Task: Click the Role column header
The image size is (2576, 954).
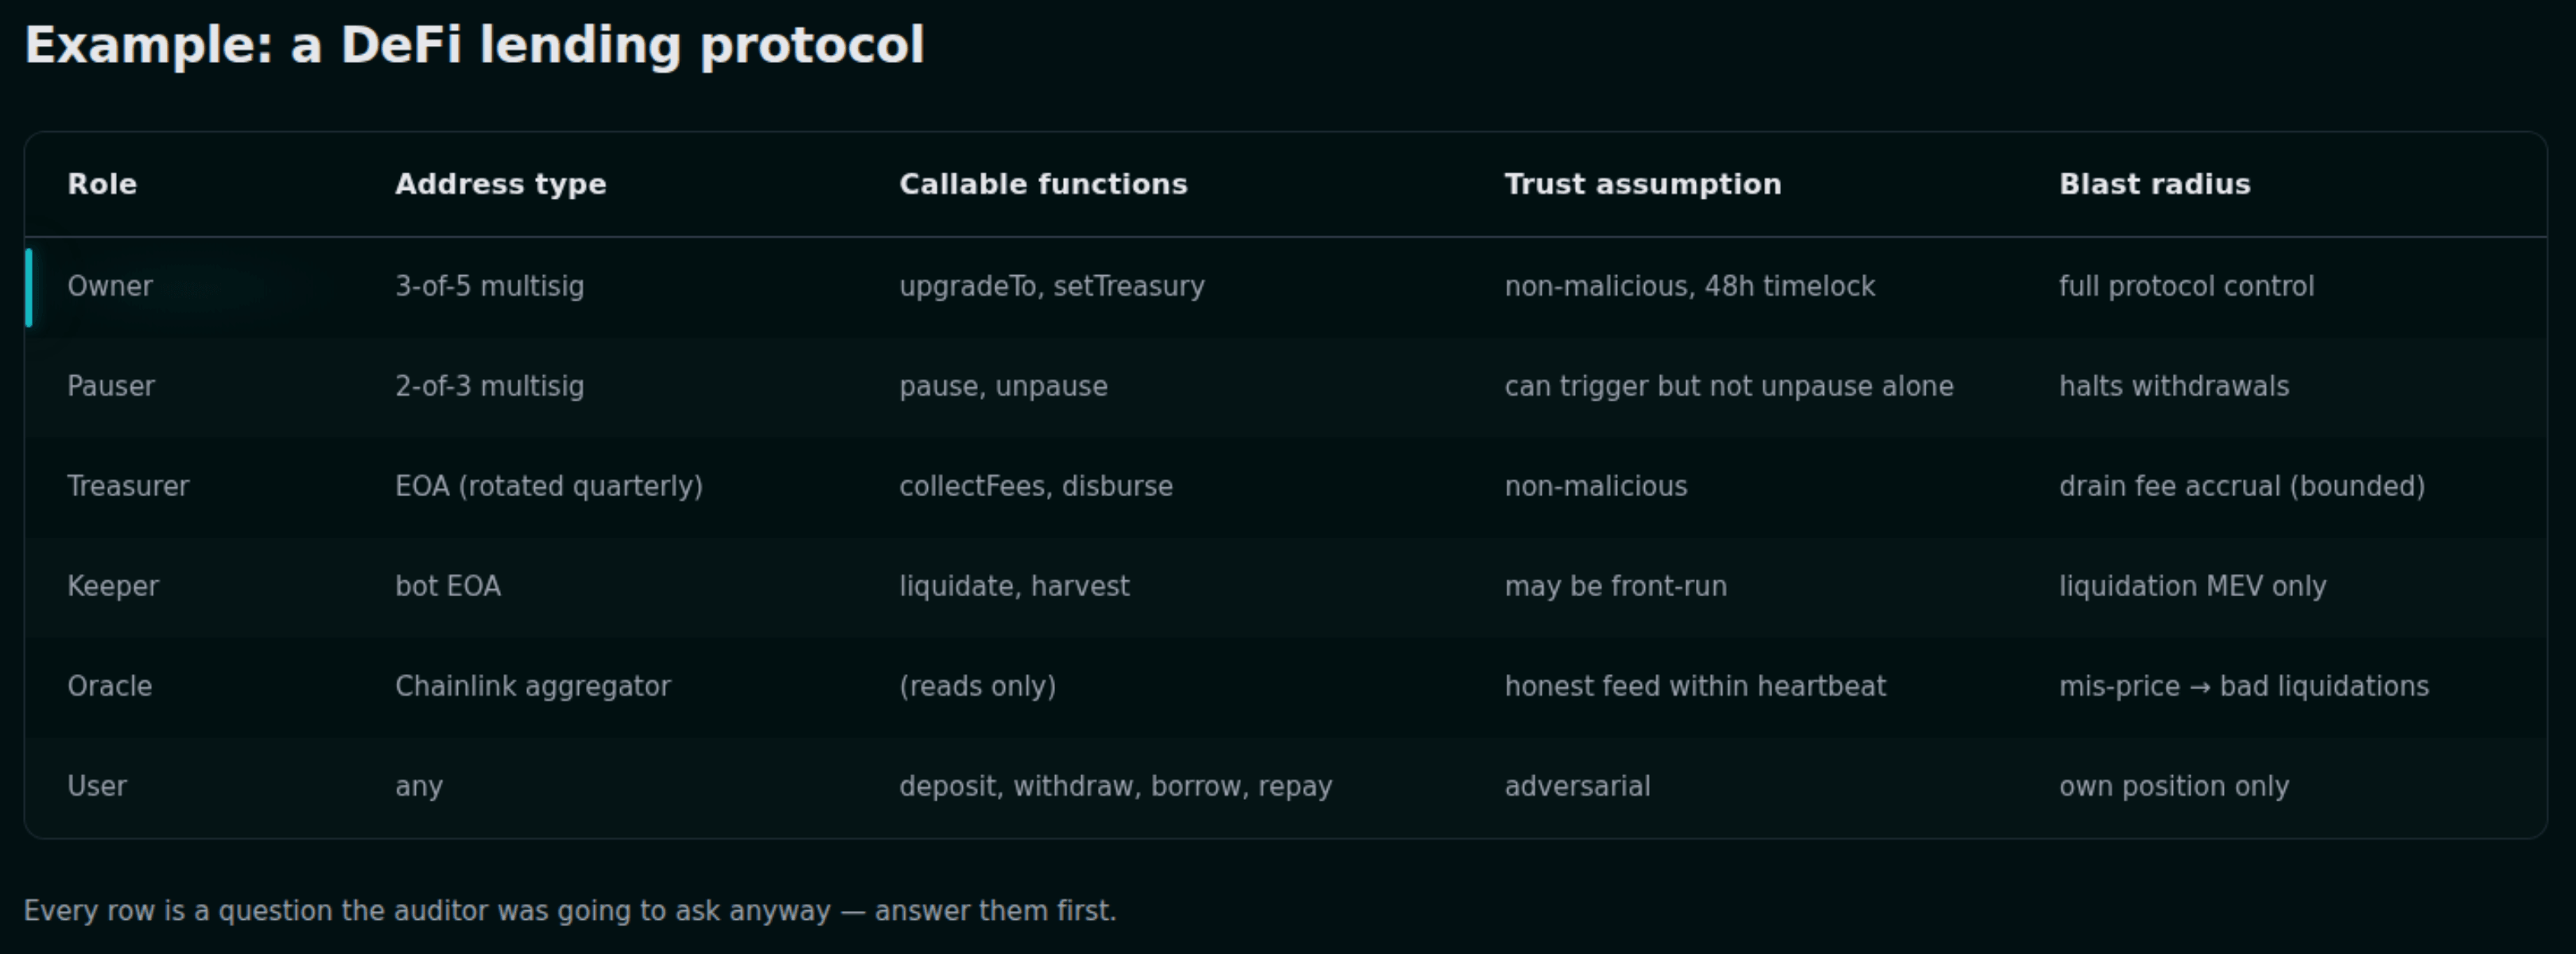Action: (x=102, y=184)
